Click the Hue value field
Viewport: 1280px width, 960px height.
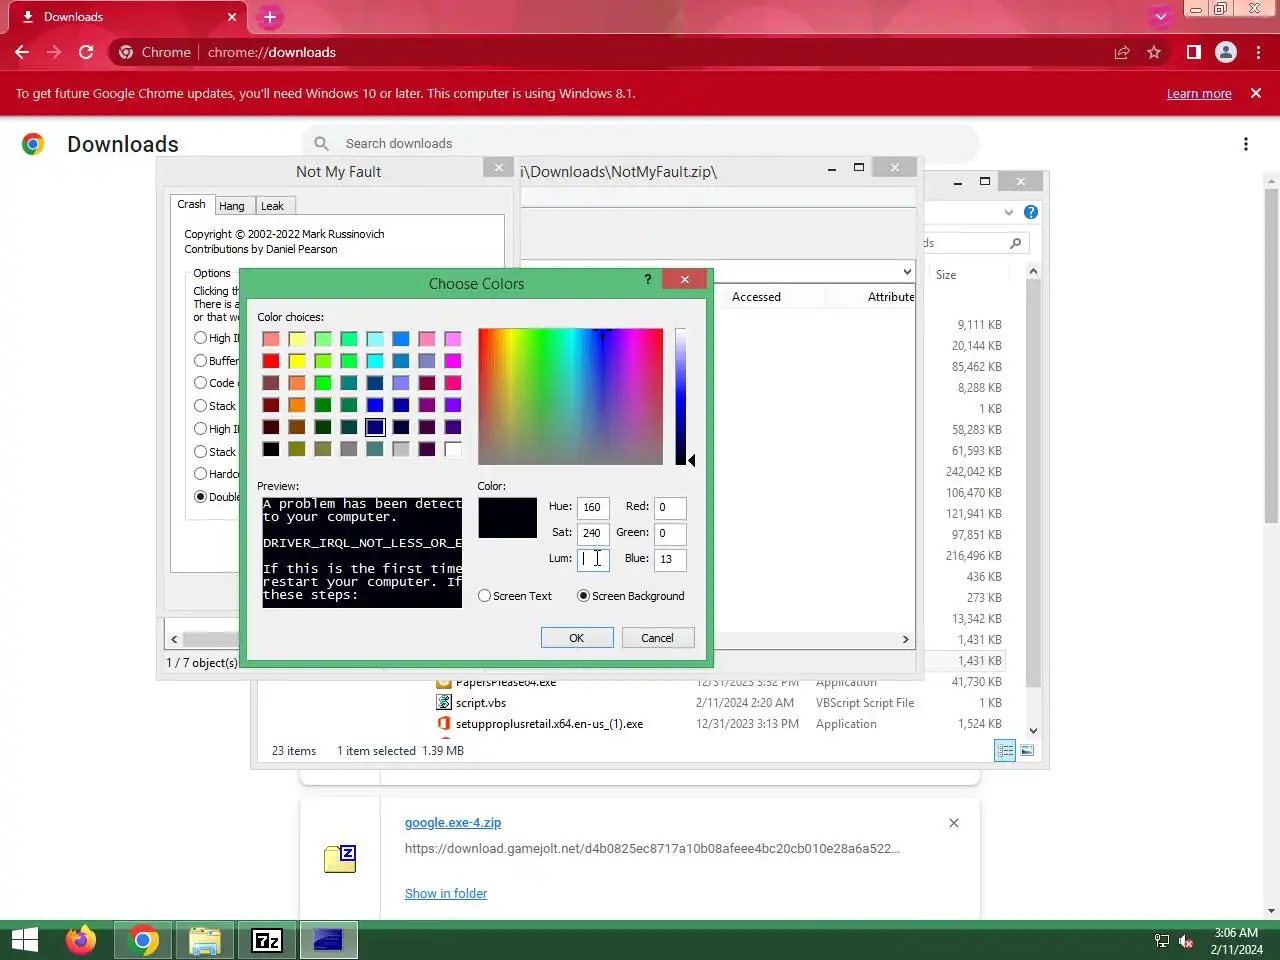pyautogui.click(x=593, y=507)
